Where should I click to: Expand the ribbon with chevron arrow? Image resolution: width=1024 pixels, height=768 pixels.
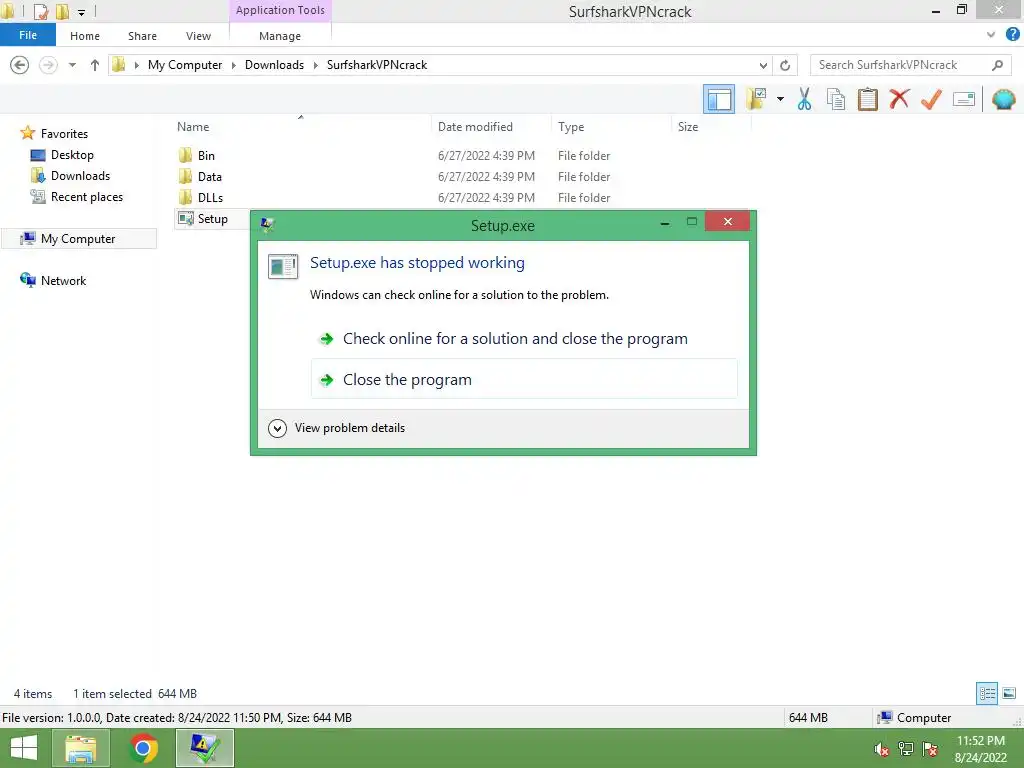pyautogui.click(x=991, y=35)
